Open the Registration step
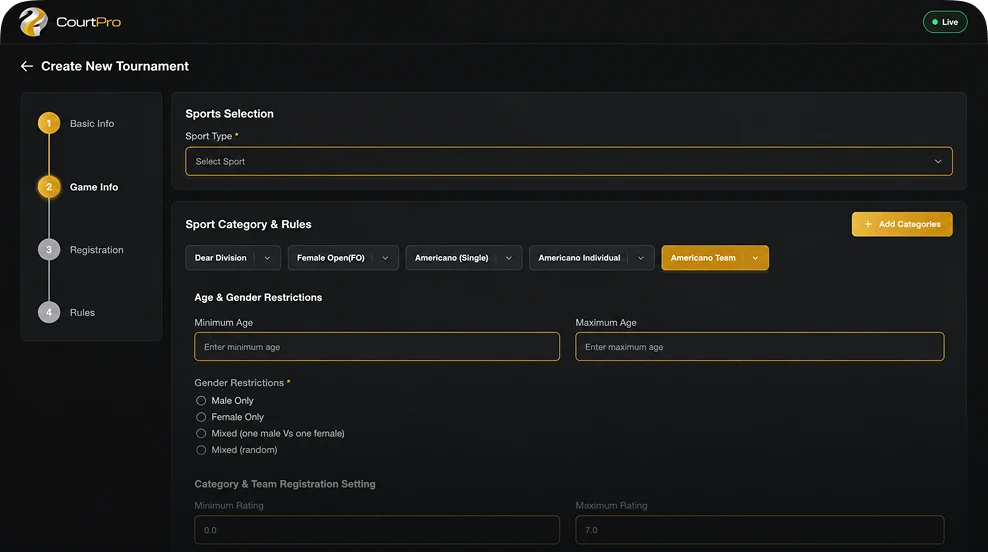The width and height of the screenshot is (988, 552). tap(96, 250)
